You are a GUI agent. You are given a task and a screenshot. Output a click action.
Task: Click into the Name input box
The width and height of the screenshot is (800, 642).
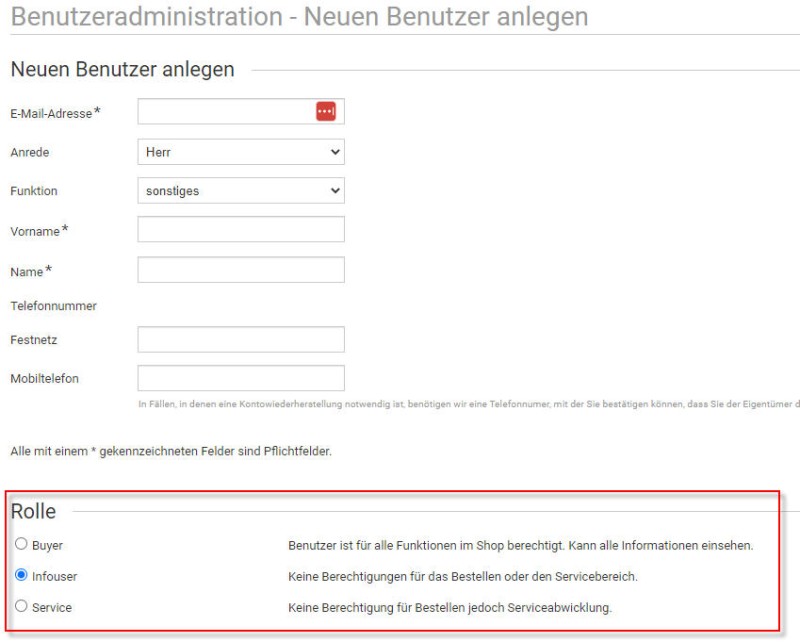(240, 270)
